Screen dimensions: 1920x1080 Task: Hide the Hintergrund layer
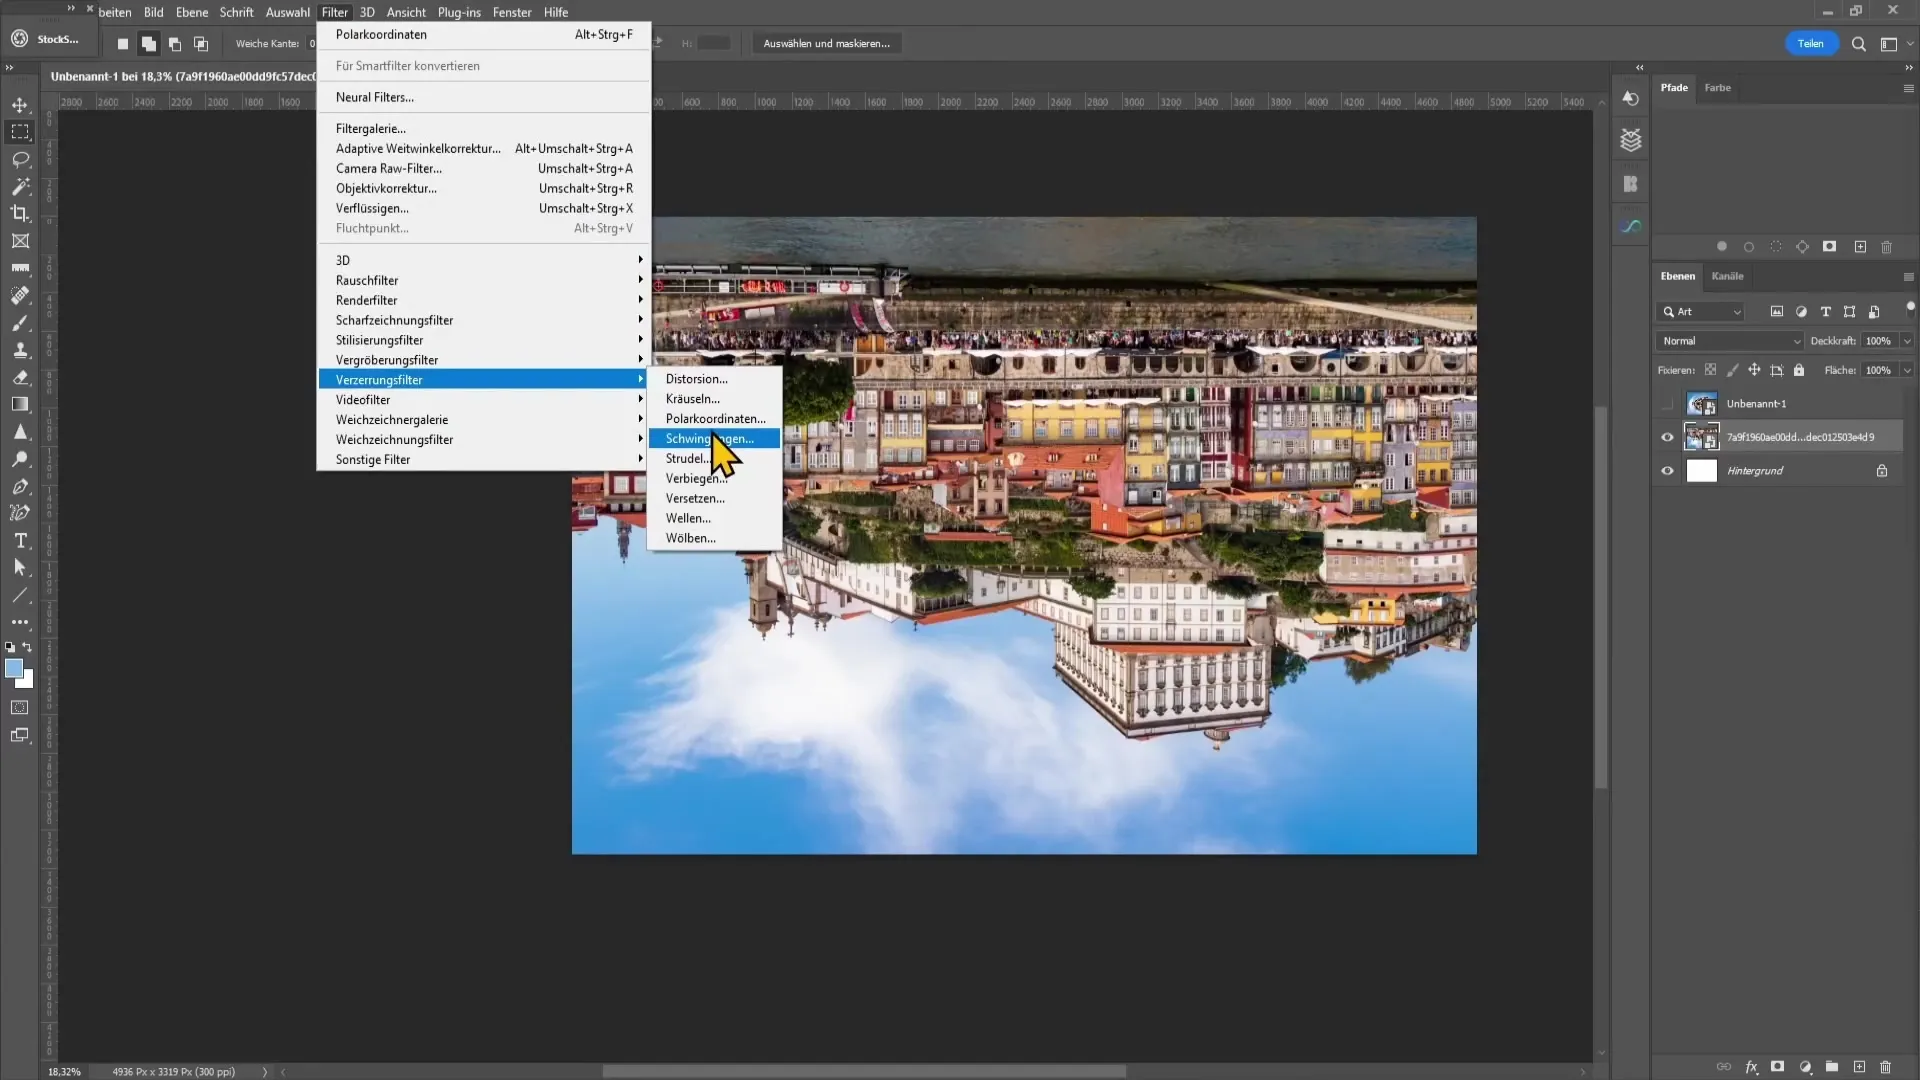coord(1667,471)
